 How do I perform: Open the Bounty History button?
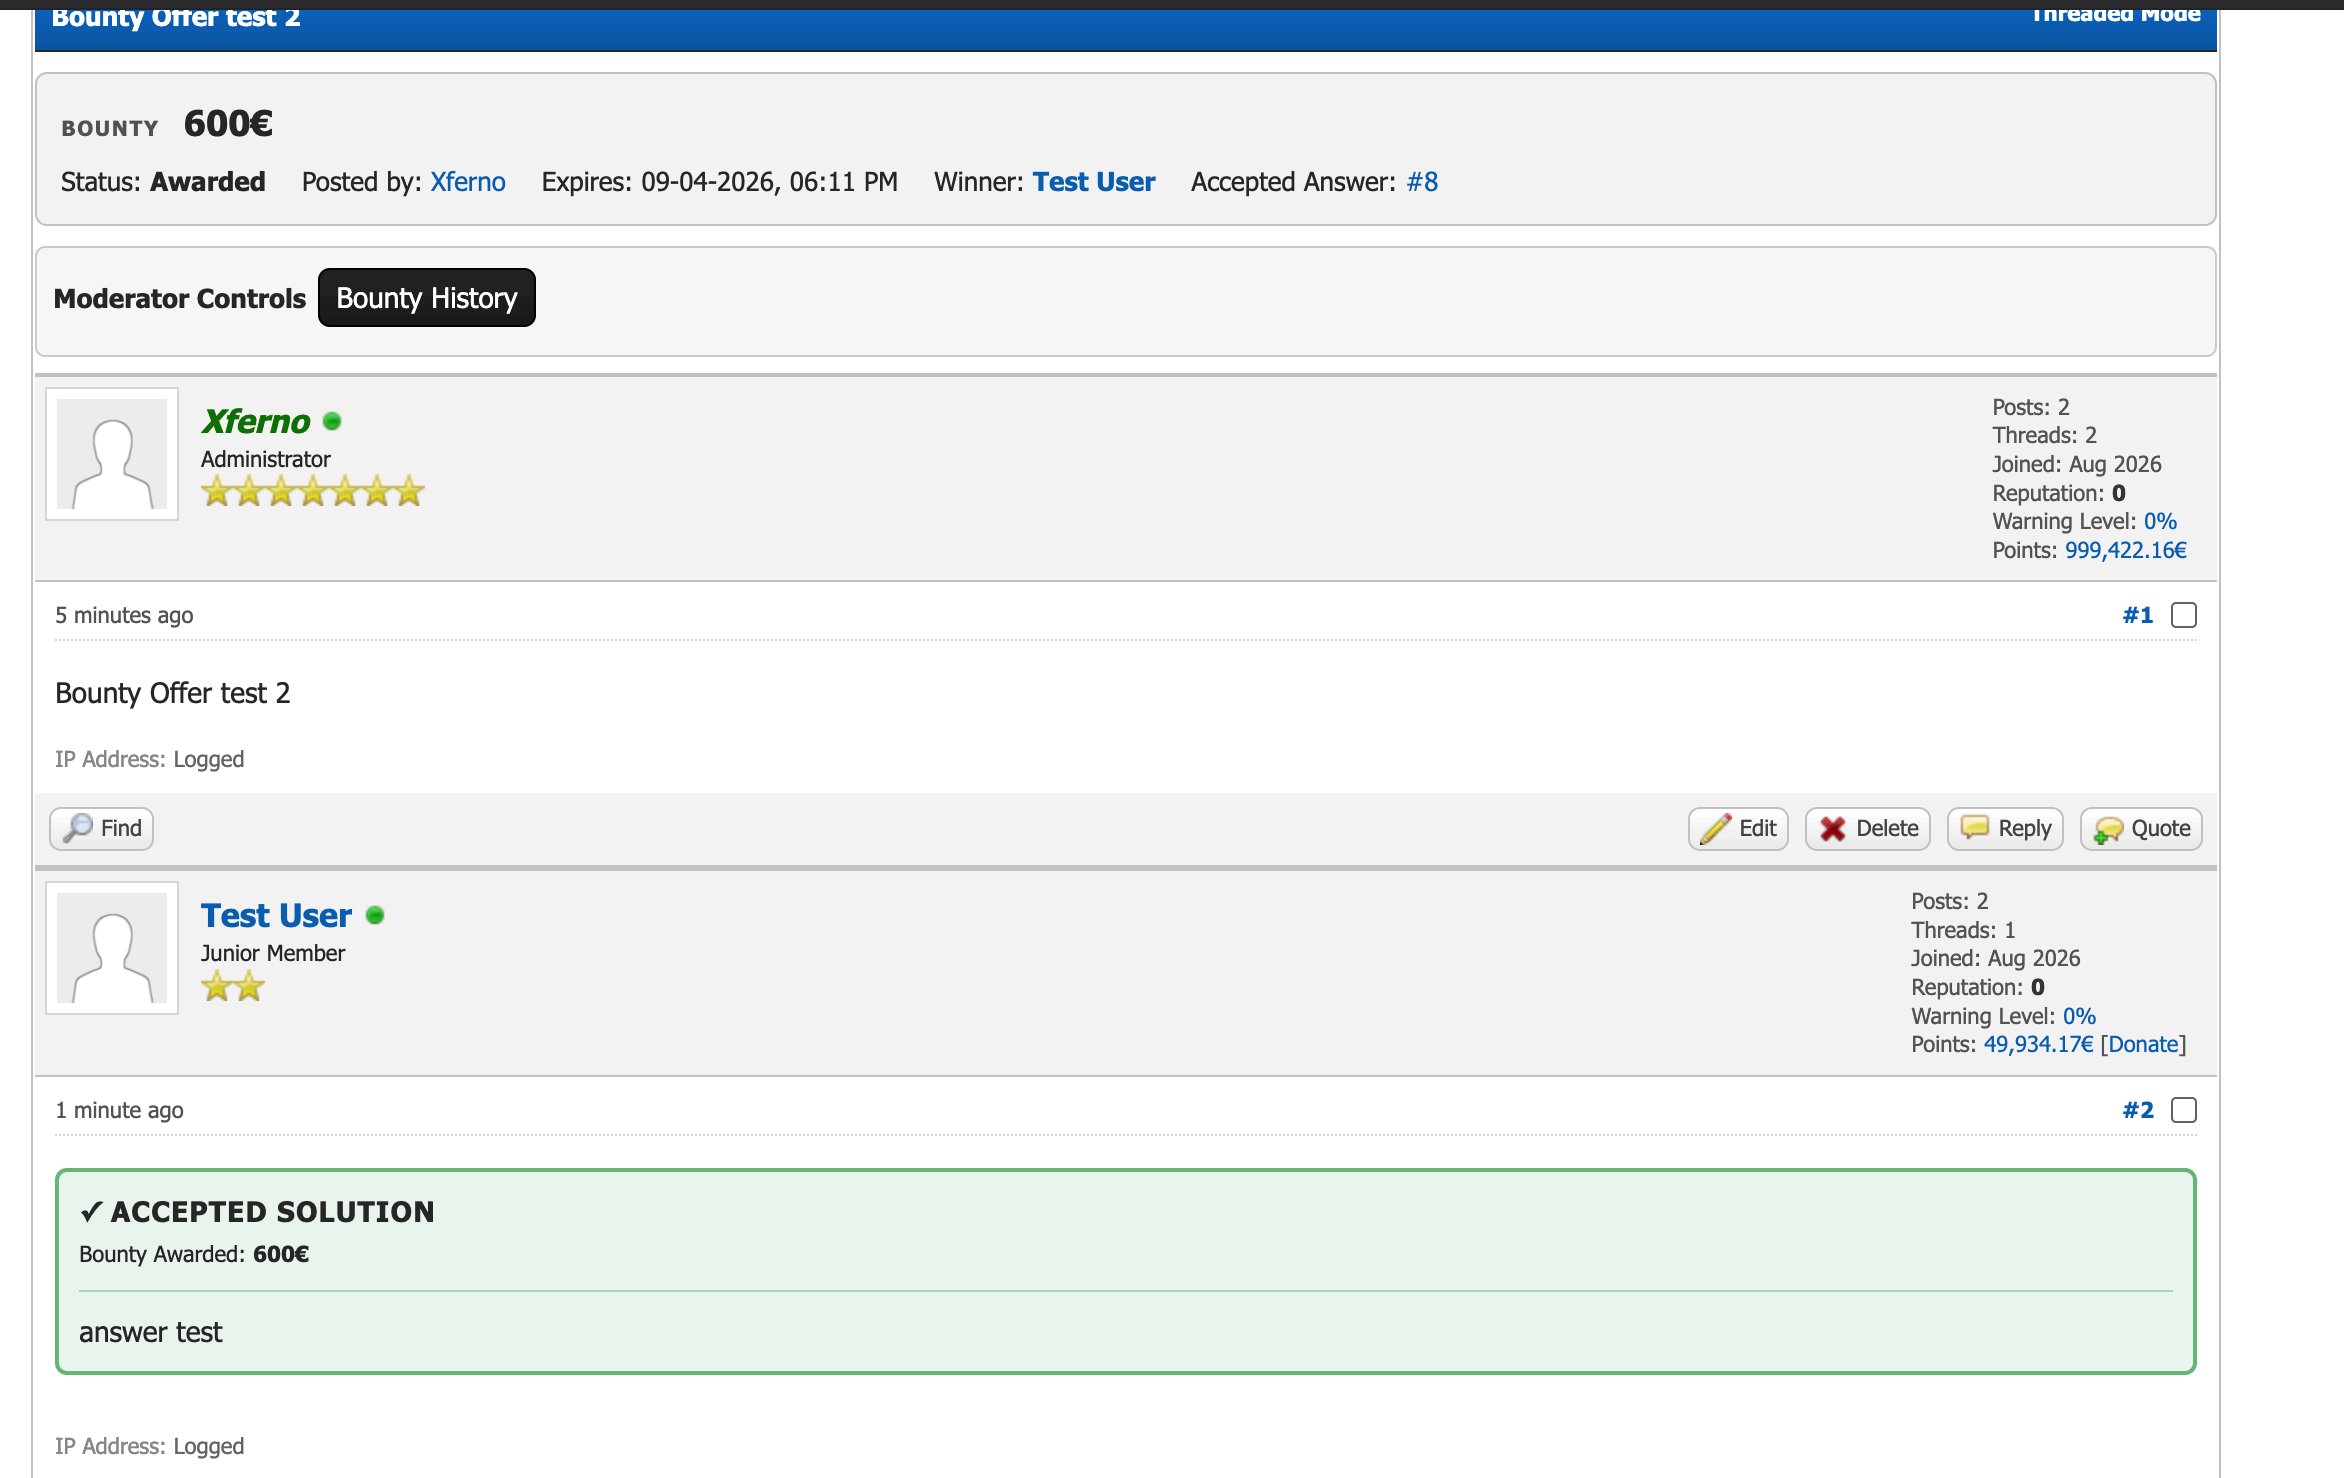coord(427,298)
